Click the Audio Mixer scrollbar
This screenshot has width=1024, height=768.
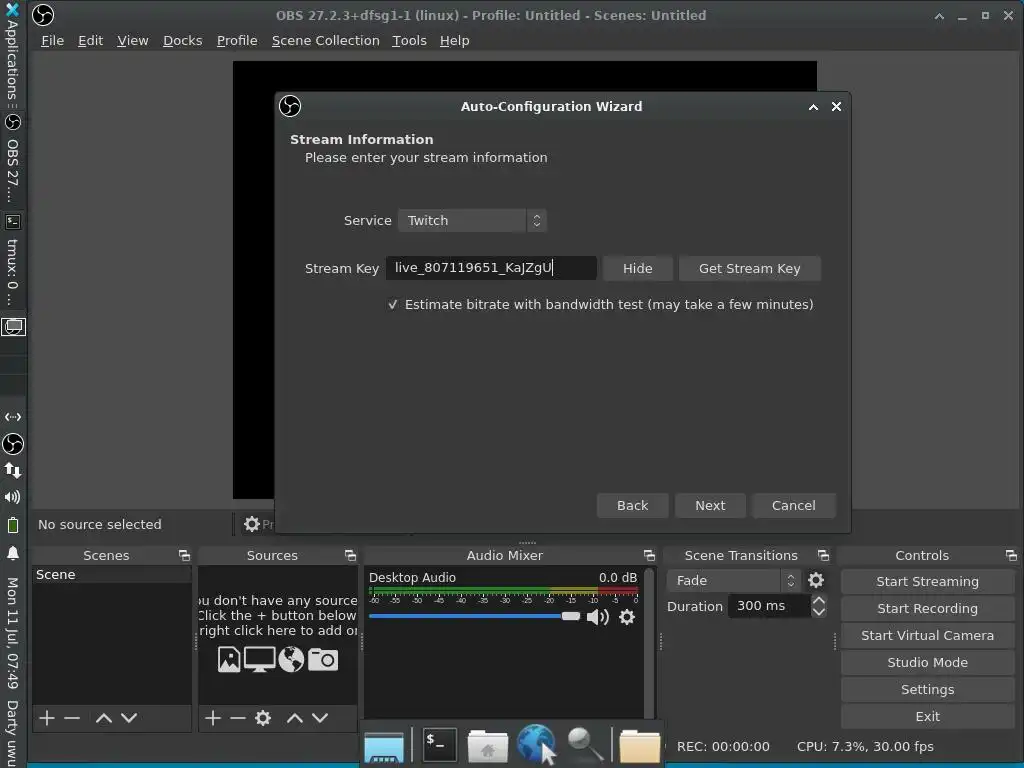pos(648,643)
